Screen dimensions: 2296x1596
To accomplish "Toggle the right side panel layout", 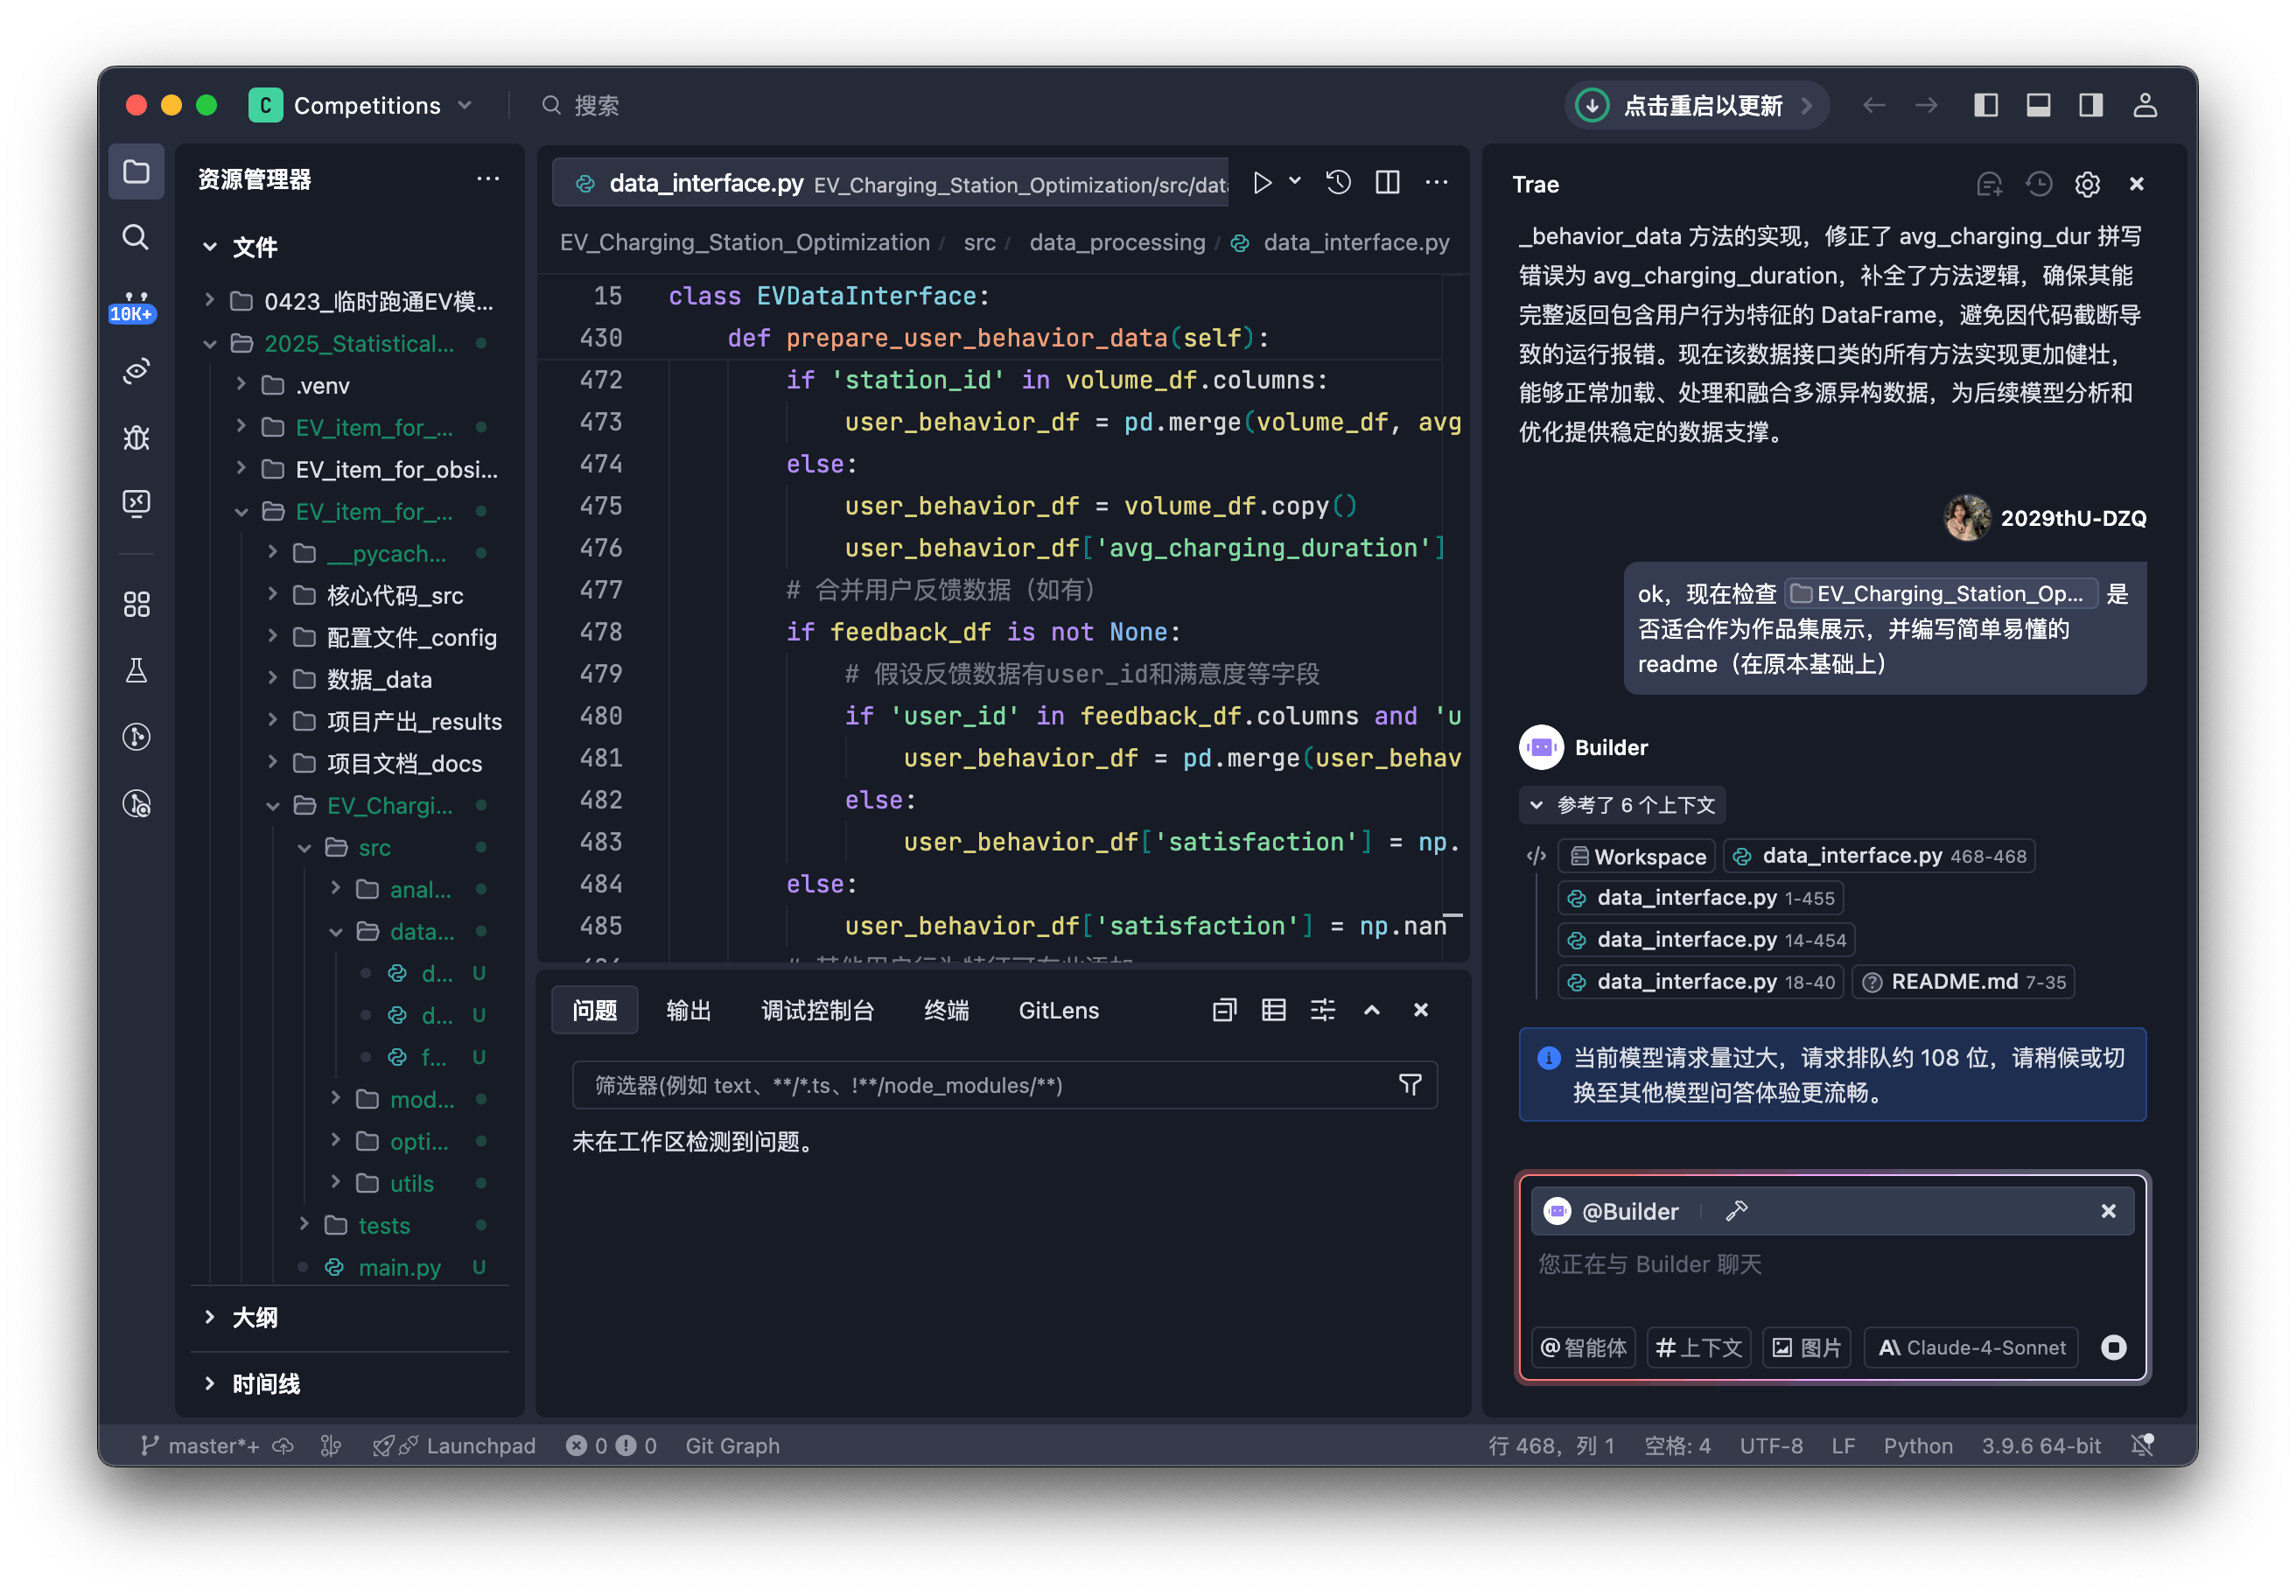I will (x=2090, y=105).
